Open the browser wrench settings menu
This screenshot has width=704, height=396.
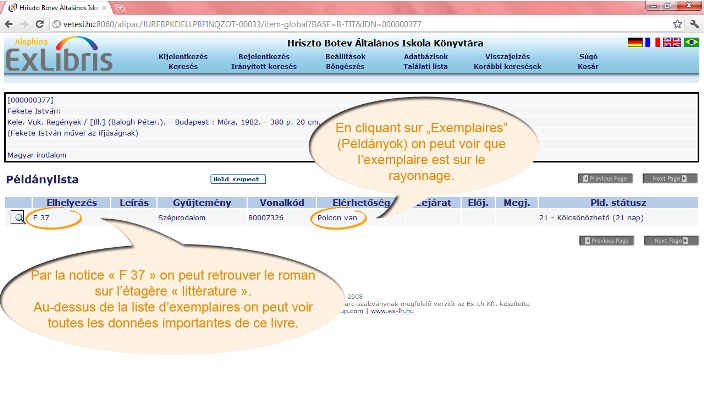694,24
